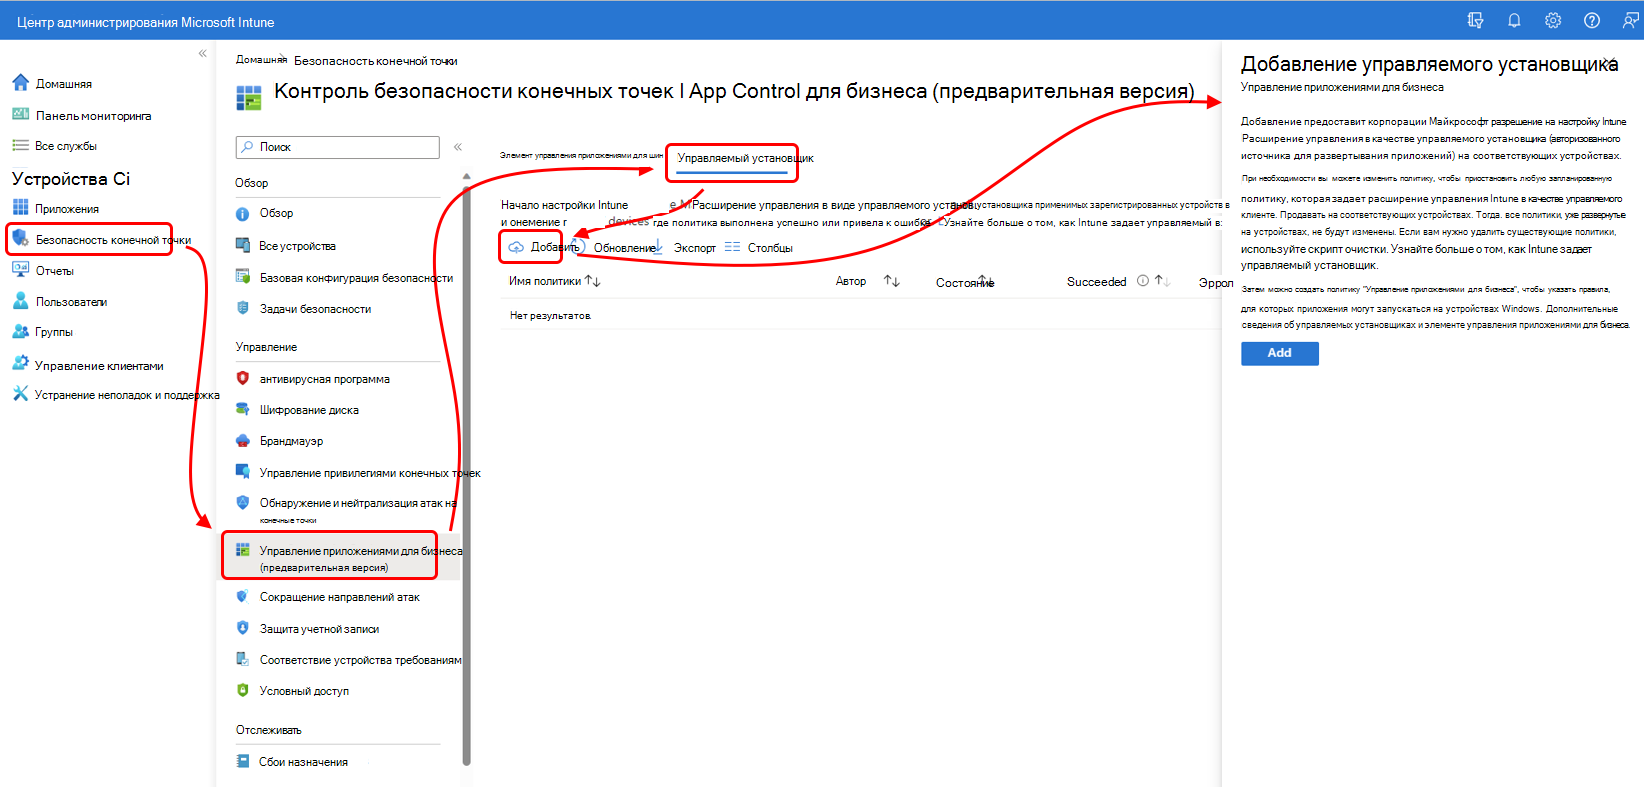
Task: Open Безопасность конечной точки shield icon
Action: [x=20, y=239]
